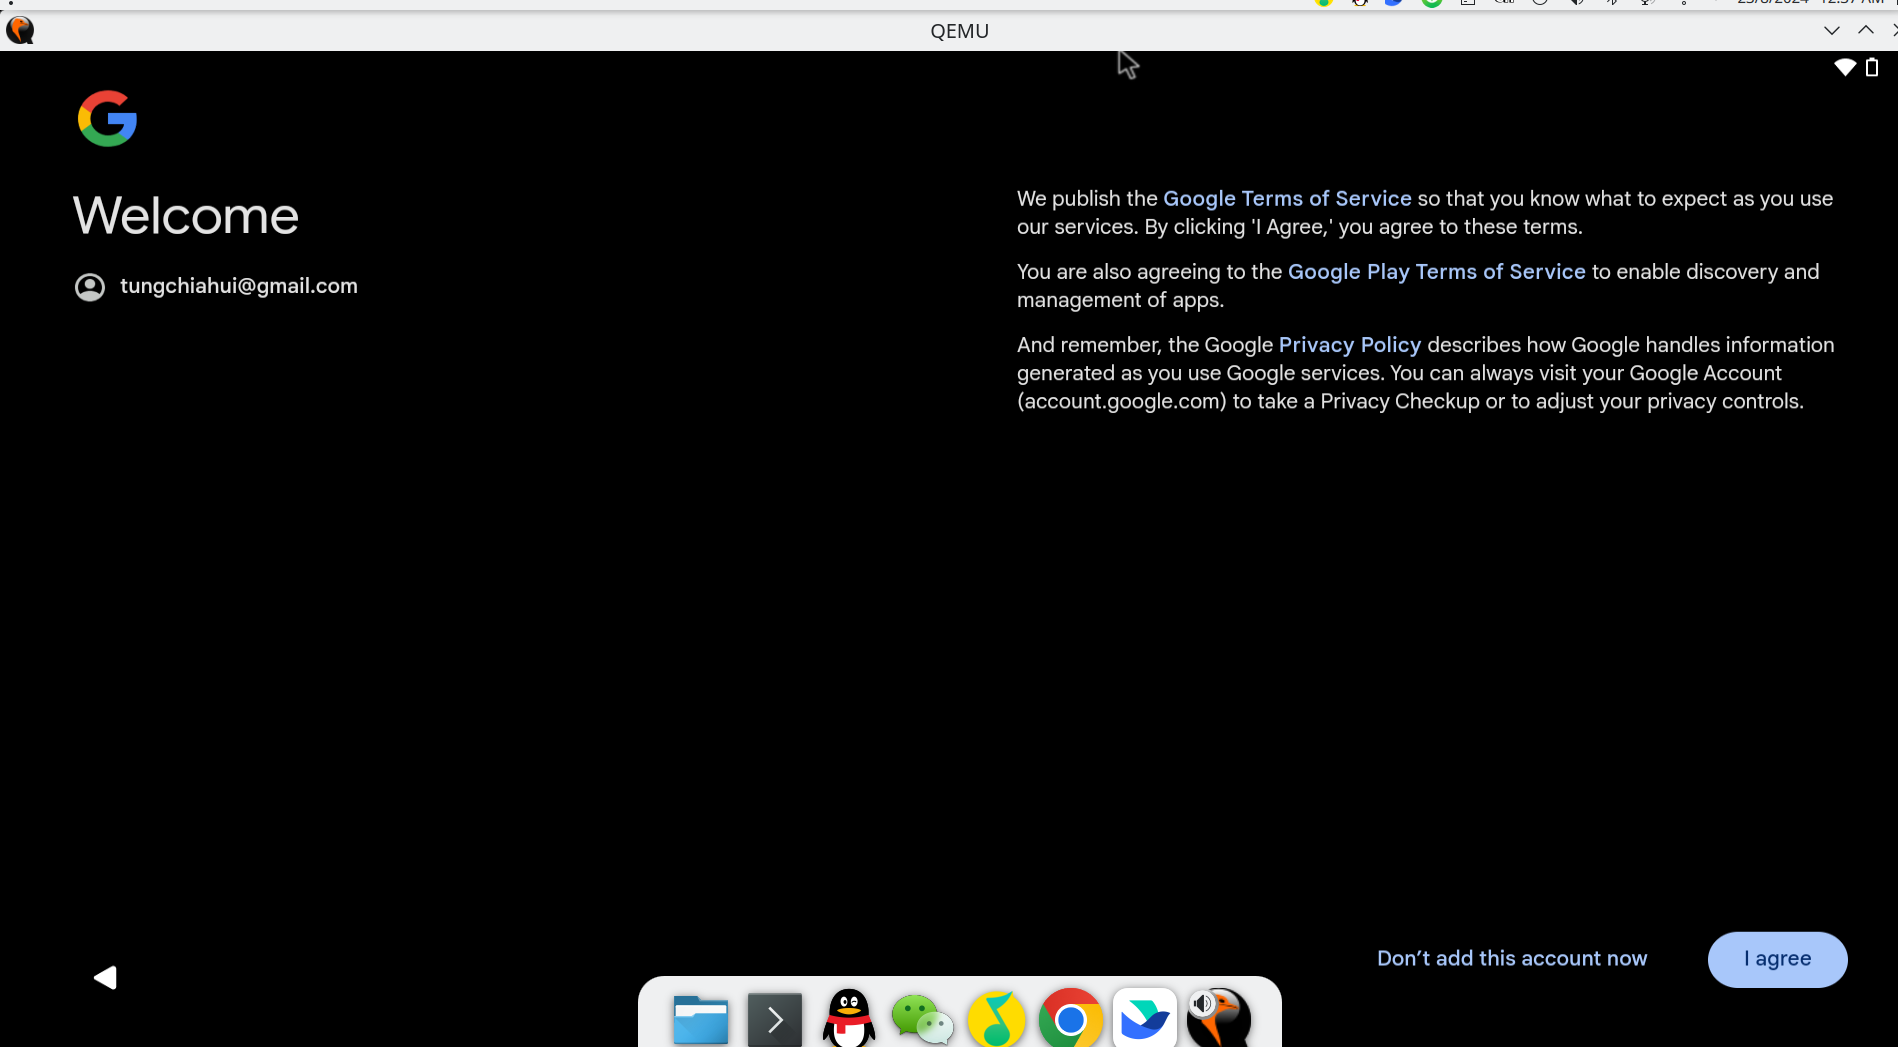Click the tungchiahui@gmail.com email address

(x=239, y=286)
